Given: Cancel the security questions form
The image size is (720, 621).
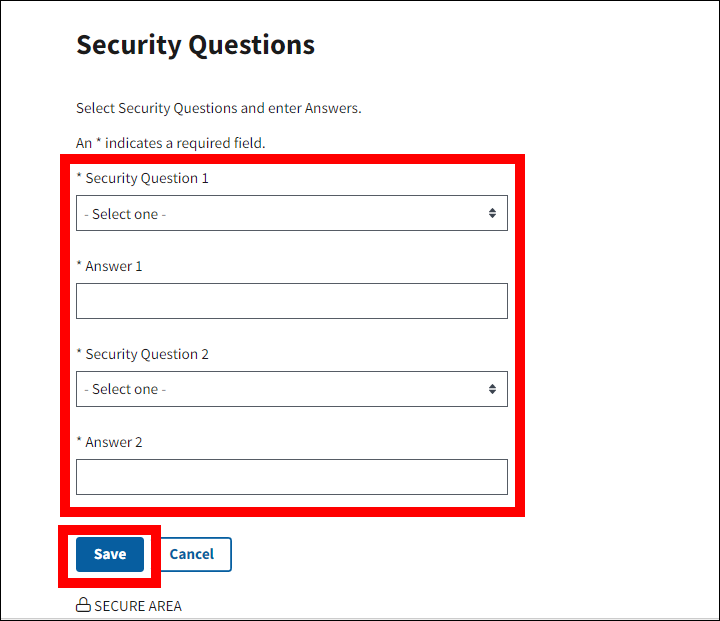Looking at the screenshot, I should [x=191, y=554].
